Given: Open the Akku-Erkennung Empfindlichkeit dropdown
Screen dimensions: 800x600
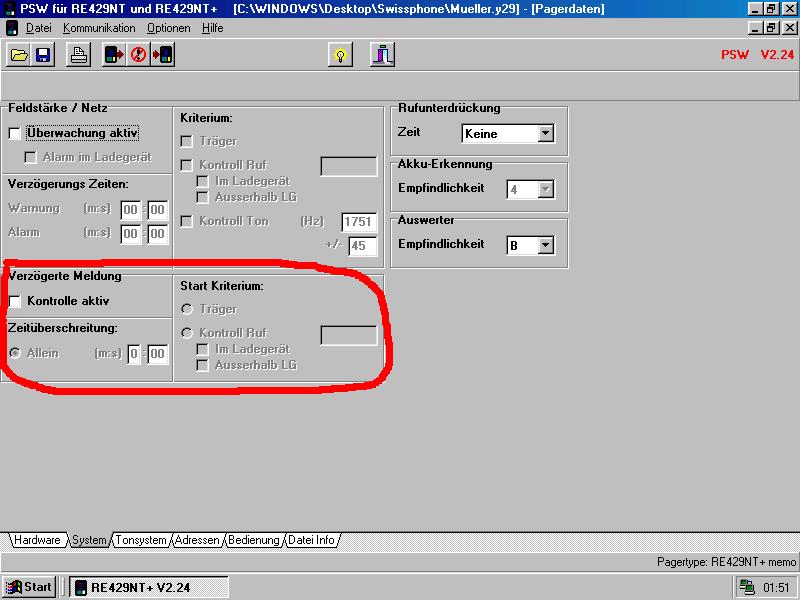Looking at the screenshot, I should [x=545, y=189].
